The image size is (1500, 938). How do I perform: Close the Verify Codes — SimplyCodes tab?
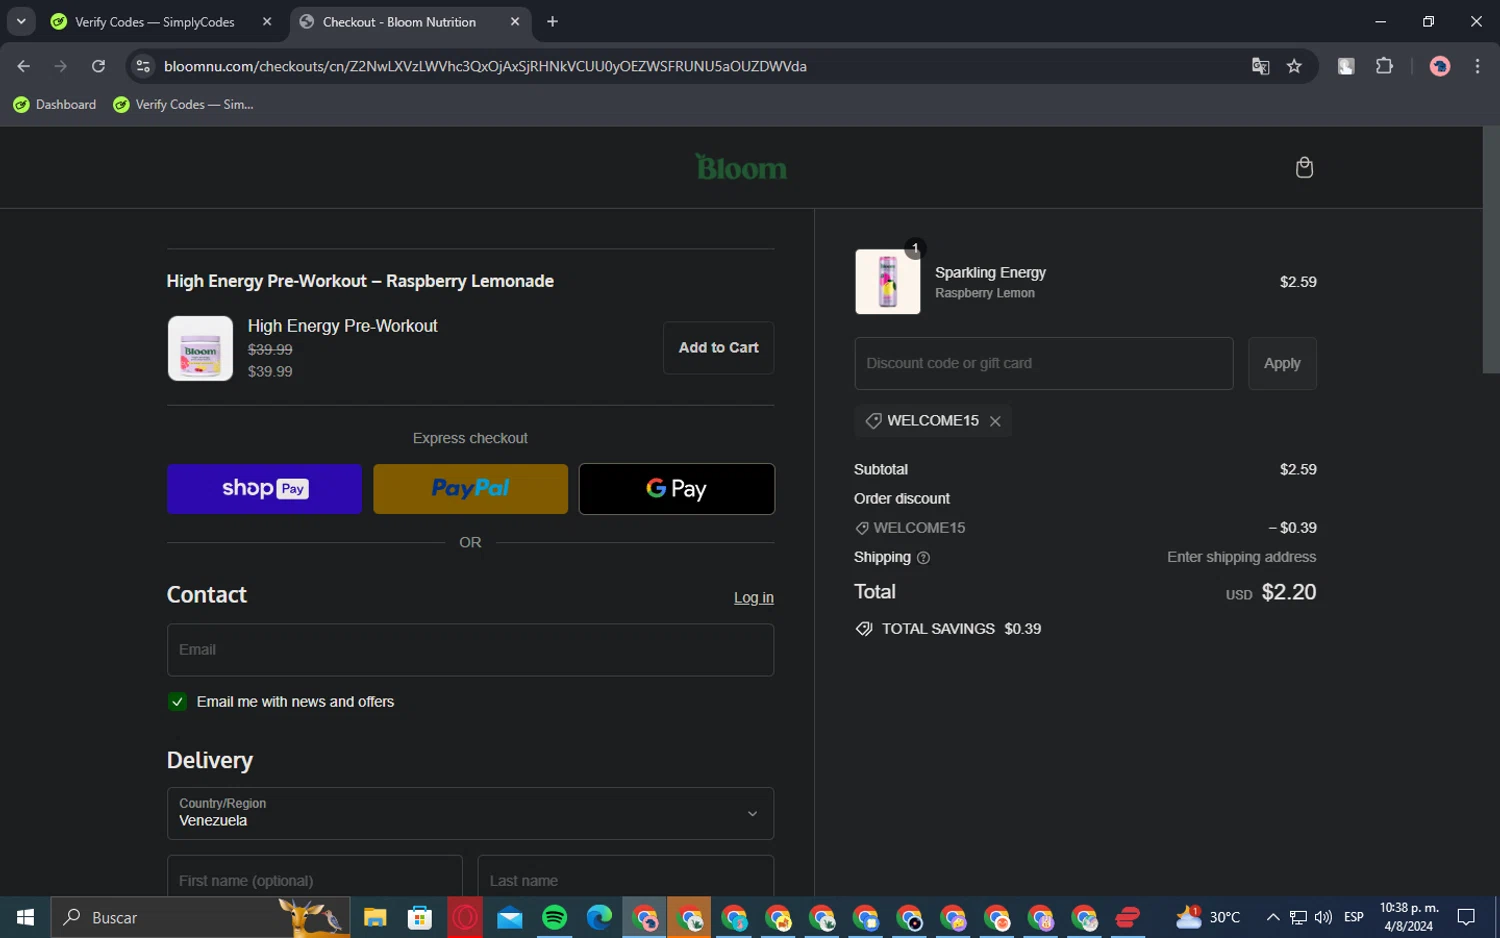click(x=267, y=22)
